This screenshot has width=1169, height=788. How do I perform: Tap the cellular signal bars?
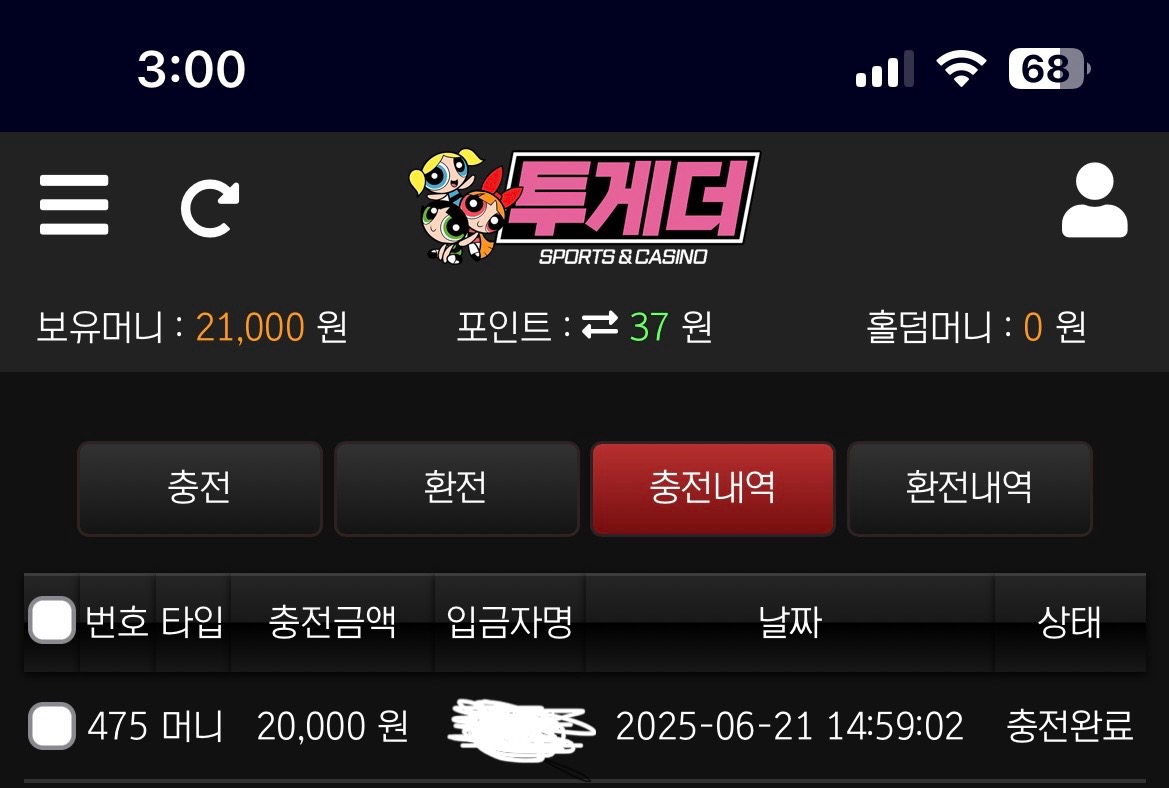coord(884,69)
